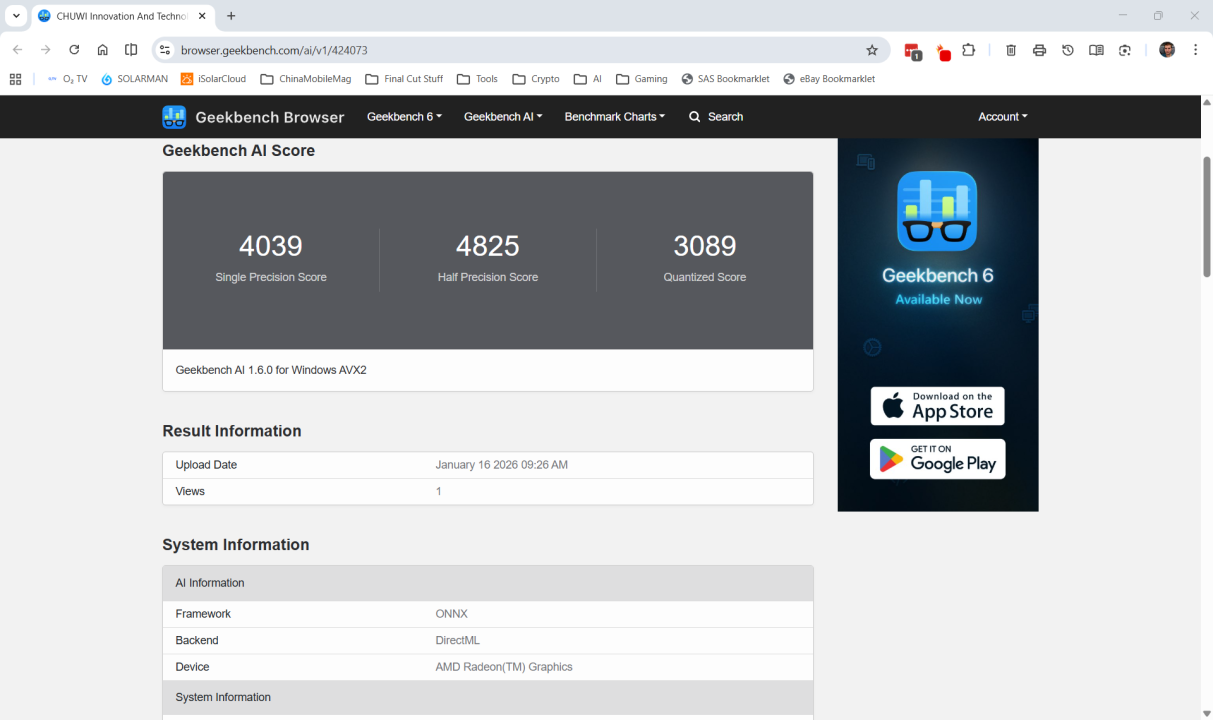Click the screenshot capture icon
1213x720 pixels.
1124,49
